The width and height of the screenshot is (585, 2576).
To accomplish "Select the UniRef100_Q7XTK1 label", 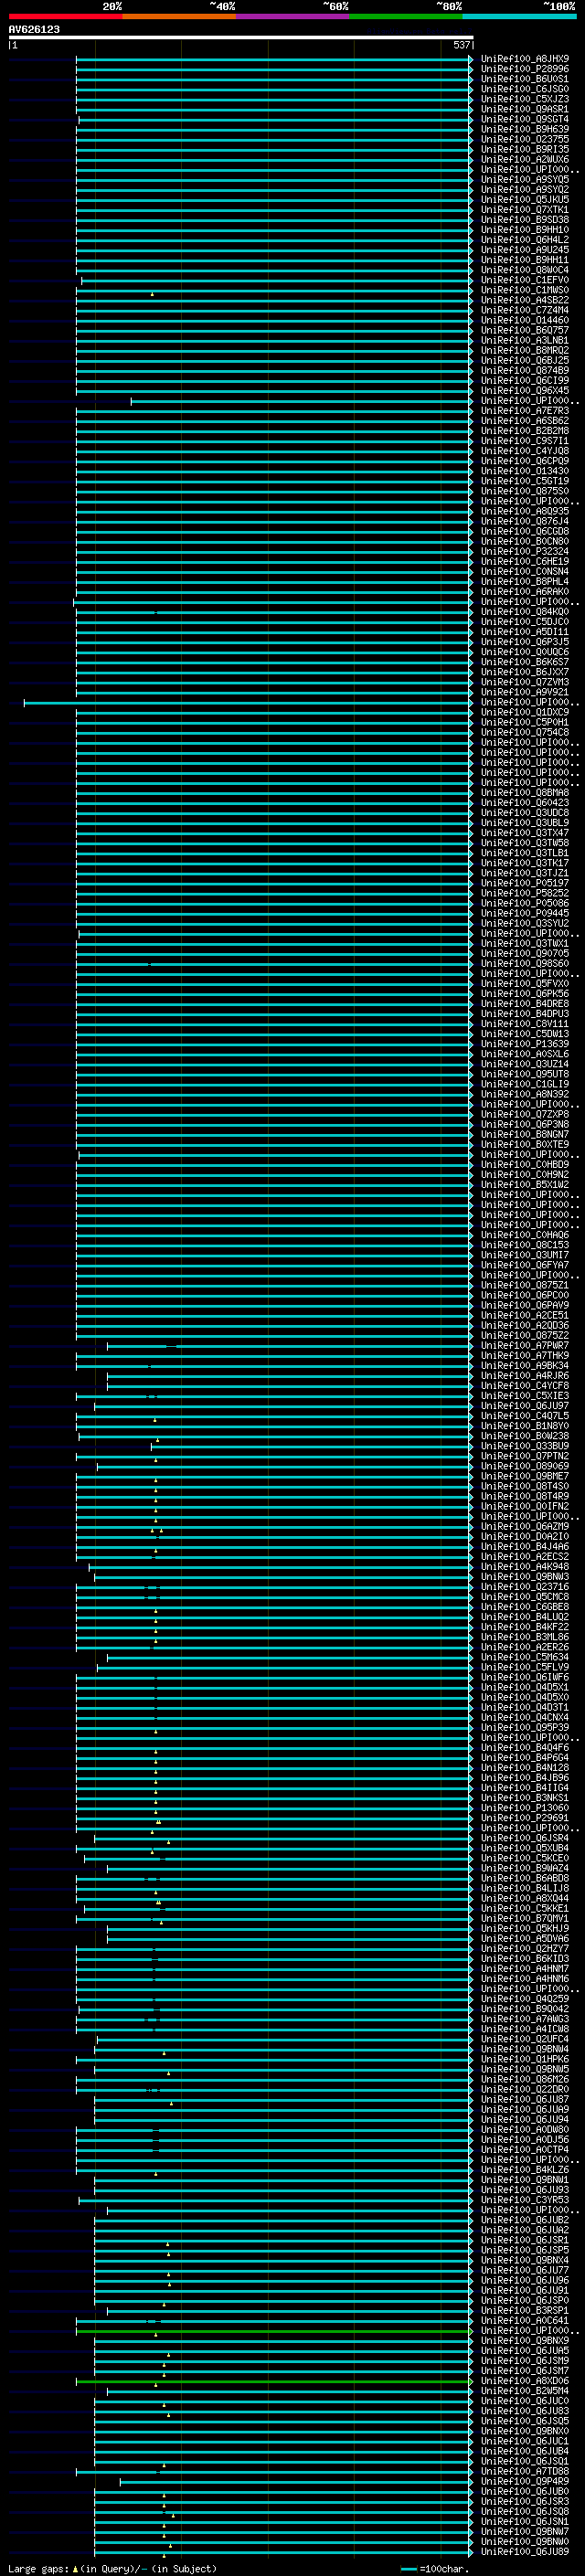I will 525,210.
